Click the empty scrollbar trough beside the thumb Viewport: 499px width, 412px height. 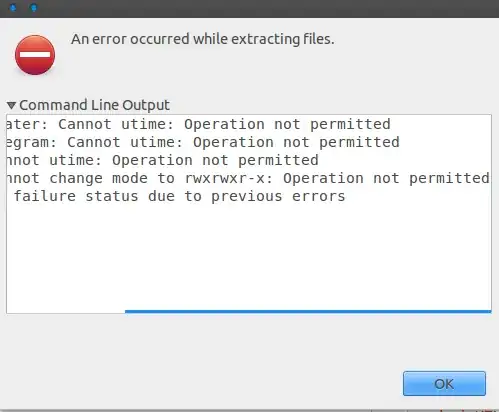click(66, 312)
